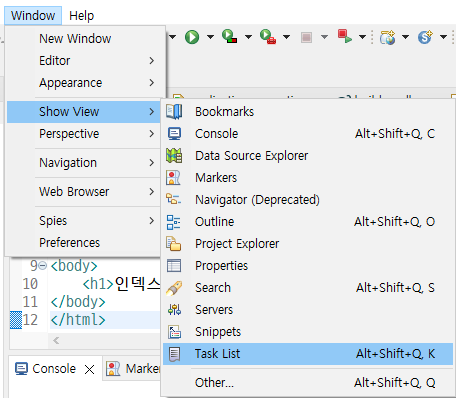Click the red relaunch toolbar icon
456x398 pixels.
coord(345,36)
